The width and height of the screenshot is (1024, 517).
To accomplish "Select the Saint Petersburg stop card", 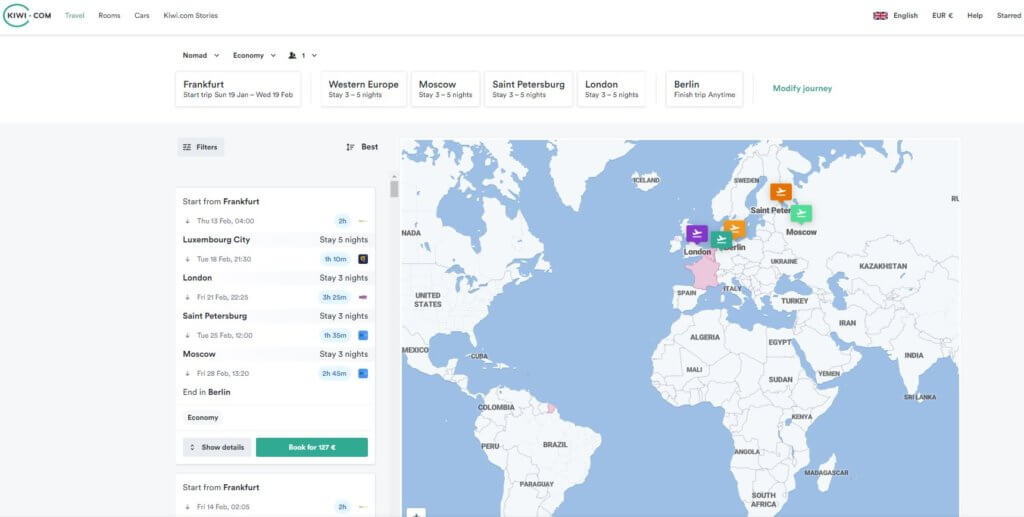I will coord(529,89).
